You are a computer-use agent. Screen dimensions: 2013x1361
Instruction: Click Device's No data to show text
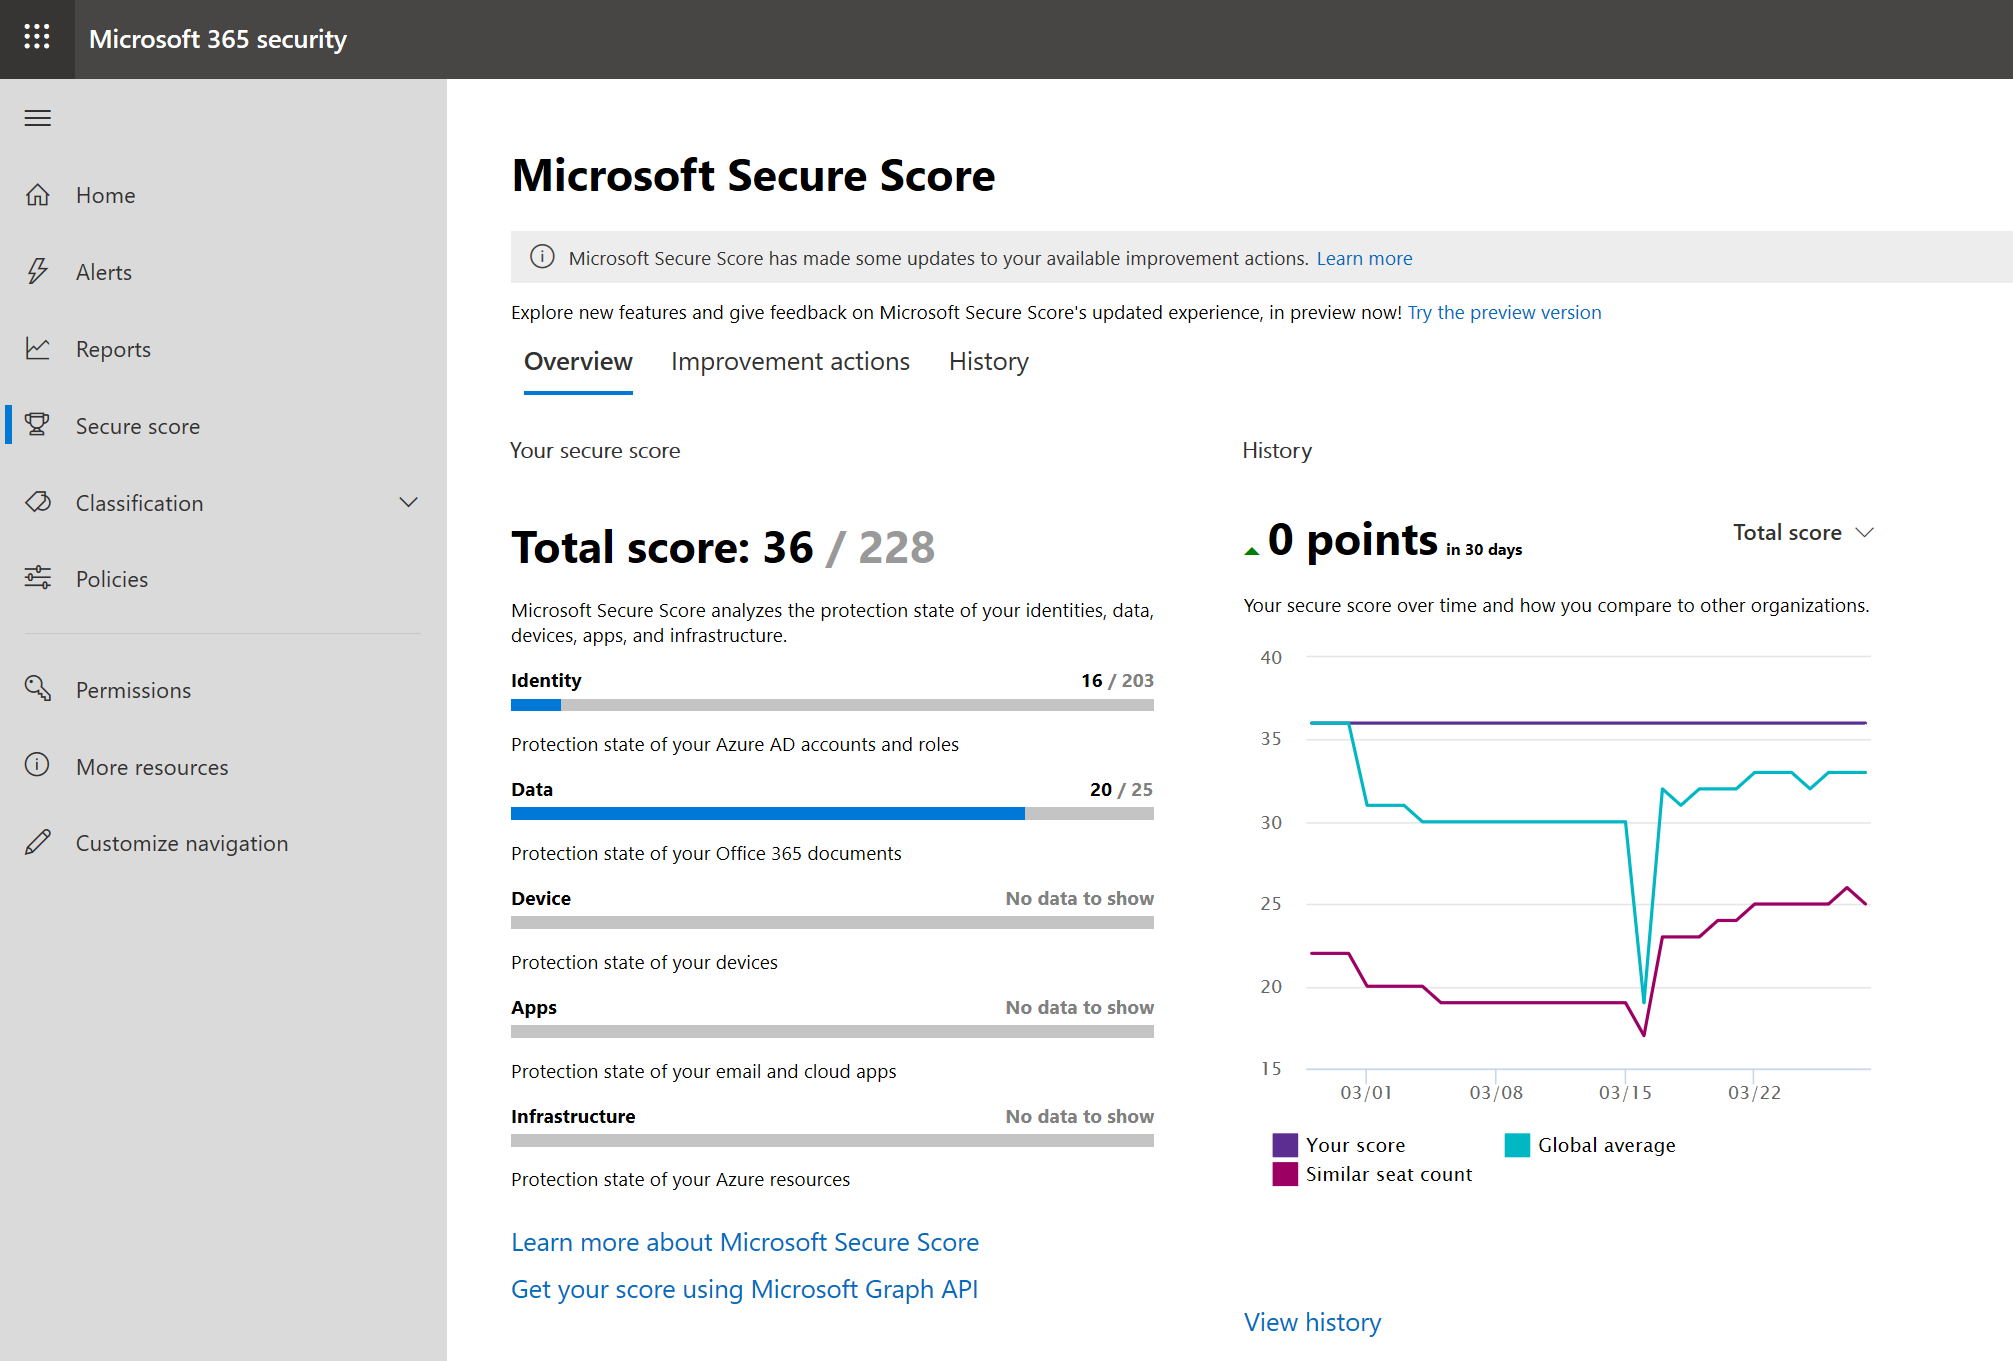click(x=1079, y=898)
